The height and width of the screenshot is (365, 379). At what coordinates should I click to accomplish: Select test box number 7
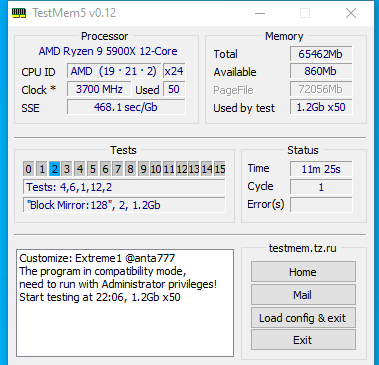118,169
